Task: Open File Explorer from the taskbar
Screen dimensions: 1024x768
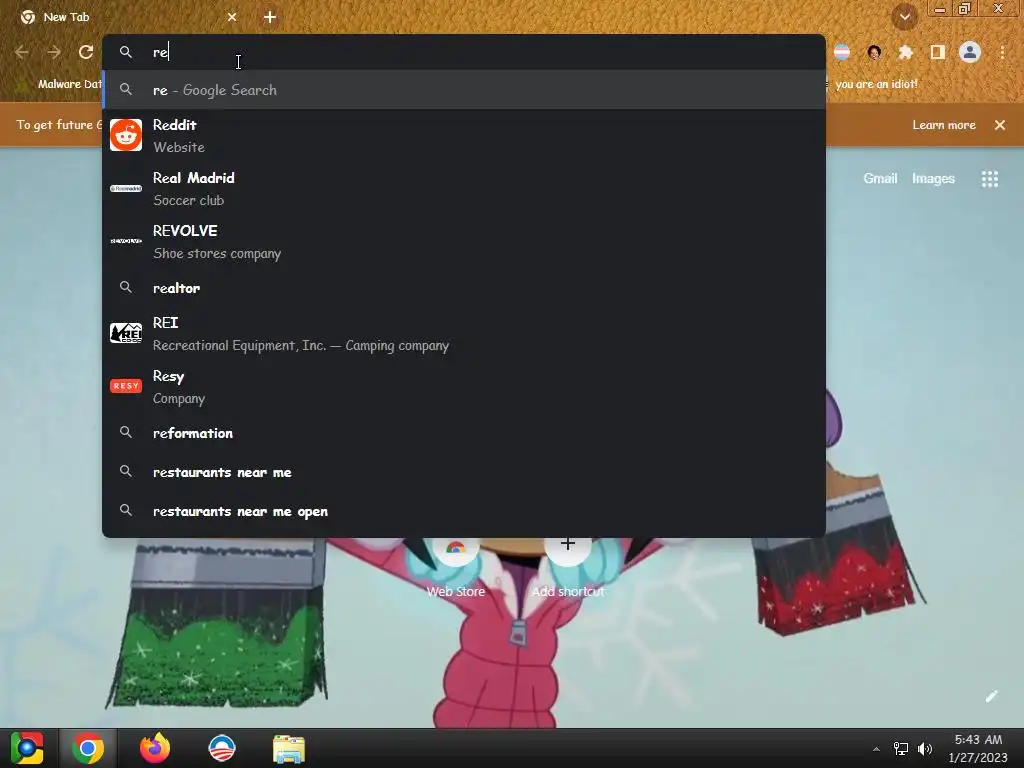Action: 289,749
